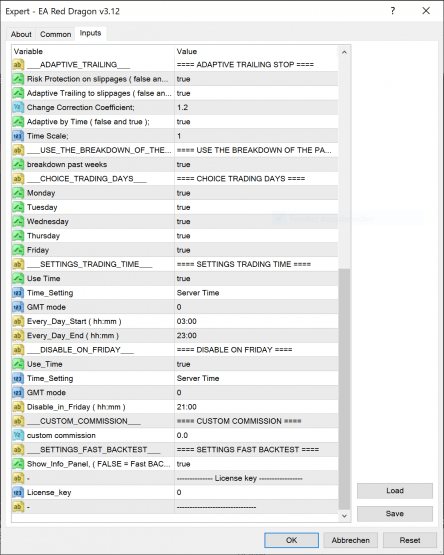Edit the License_key value 0
Viewport: 444px width, 555px height.
point(256,492)
